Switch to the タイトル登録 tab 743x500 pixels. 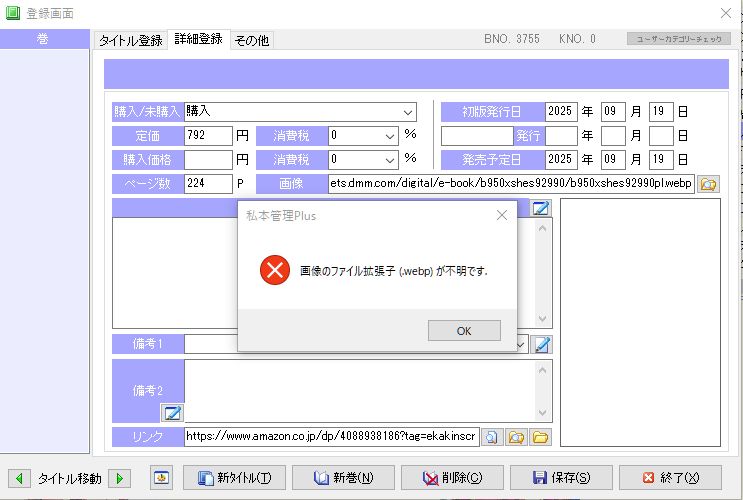(x=130, y=40)
